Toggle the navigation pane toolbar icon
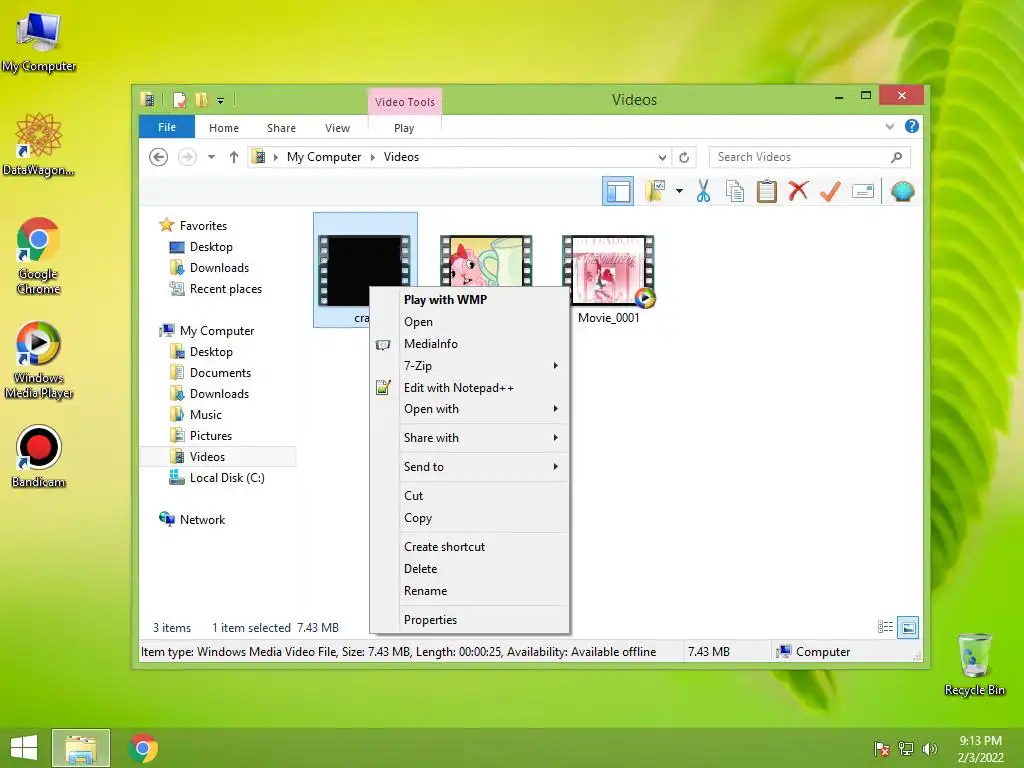Viewport: 1024px width, 768px height. [617, 191]
